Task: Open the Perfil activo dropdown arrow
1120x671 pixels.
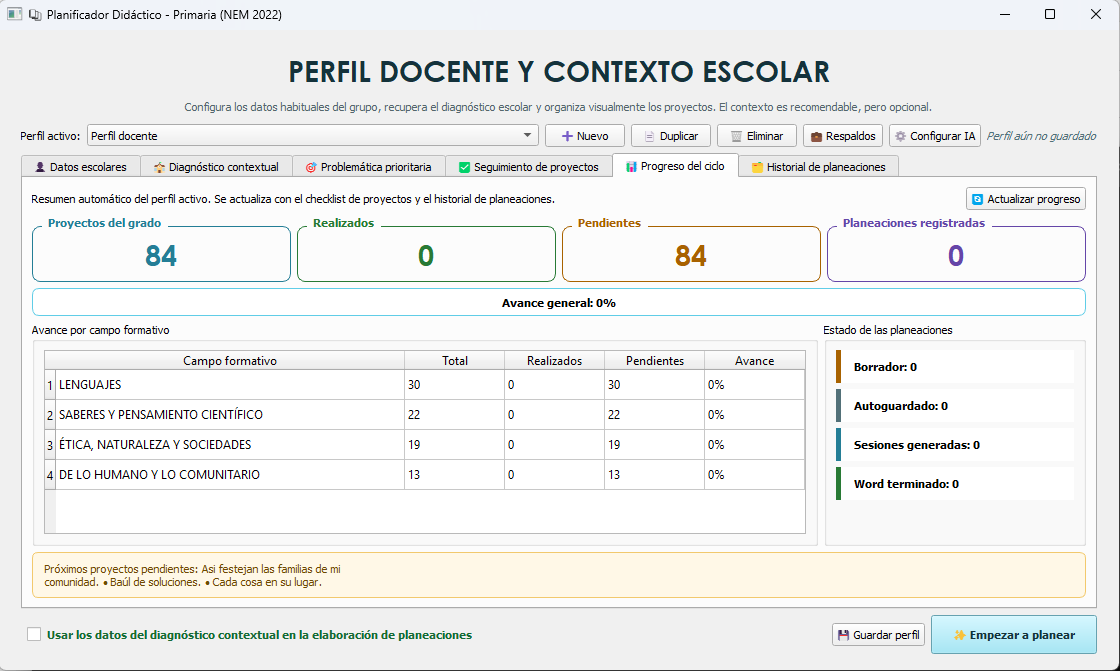Action: tap(527, 135)
